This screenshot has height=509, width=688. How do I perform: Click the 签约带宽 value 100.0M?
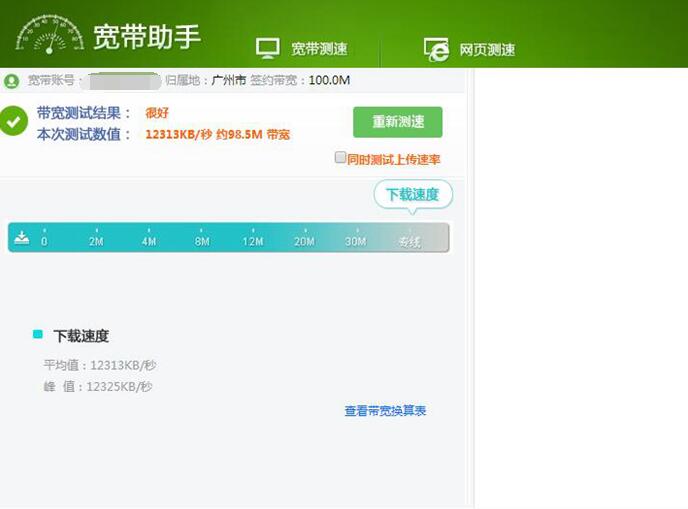[329, 80]
